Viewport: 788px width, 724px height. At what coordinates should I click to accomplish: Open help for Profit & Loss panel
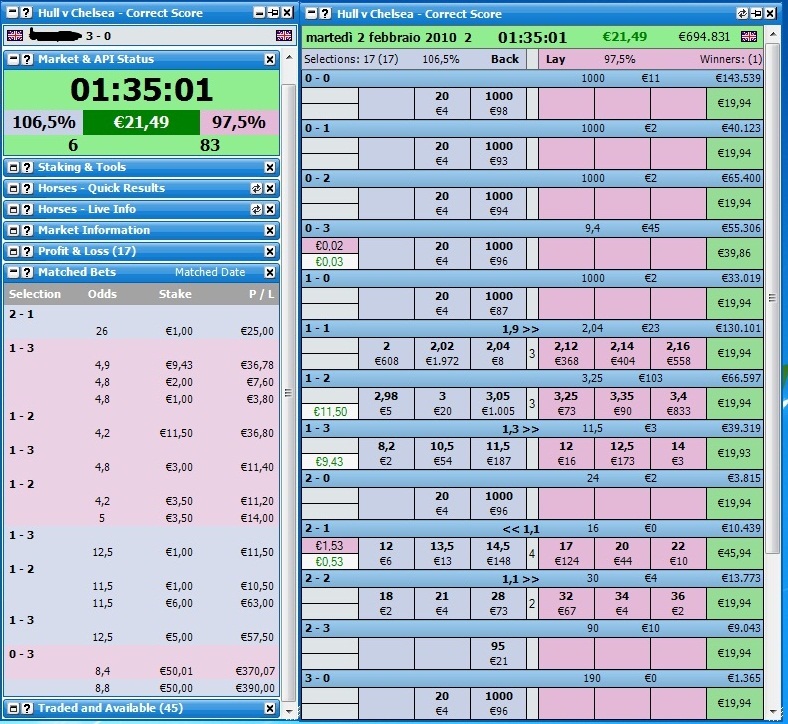pos(27,252)
